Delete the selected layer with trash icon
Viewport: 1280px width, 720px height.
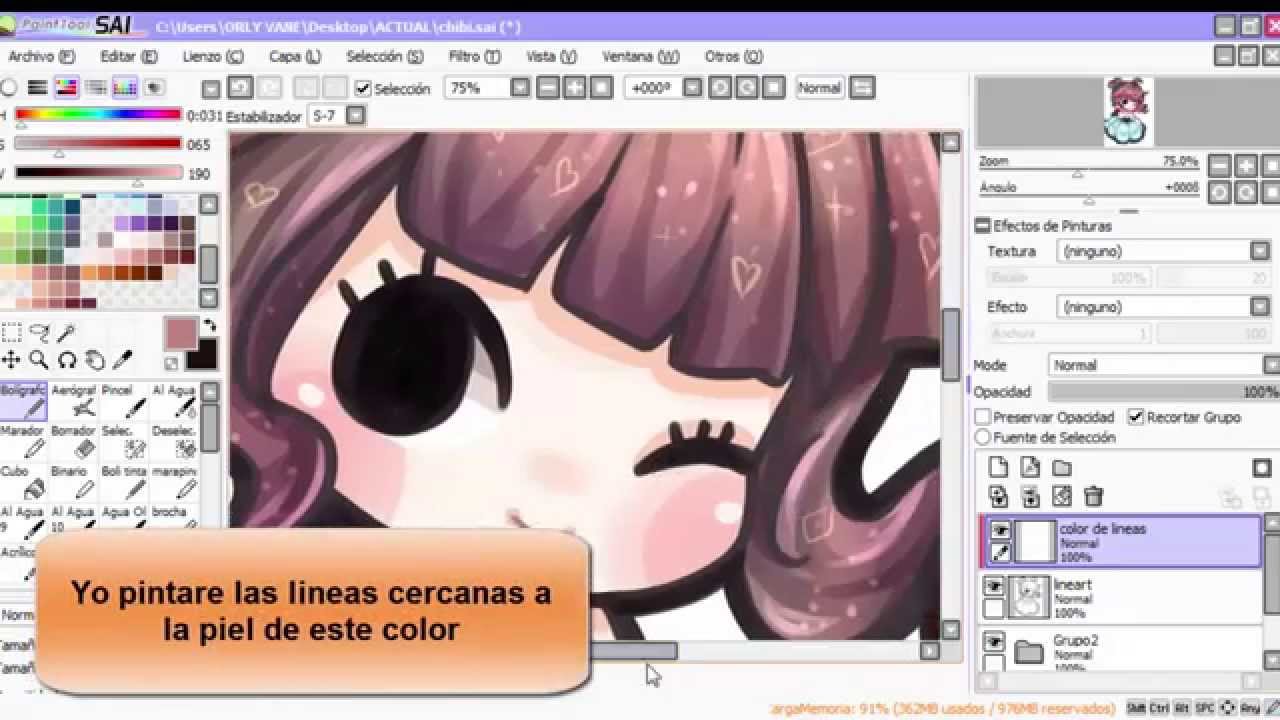coord(1094,496)
